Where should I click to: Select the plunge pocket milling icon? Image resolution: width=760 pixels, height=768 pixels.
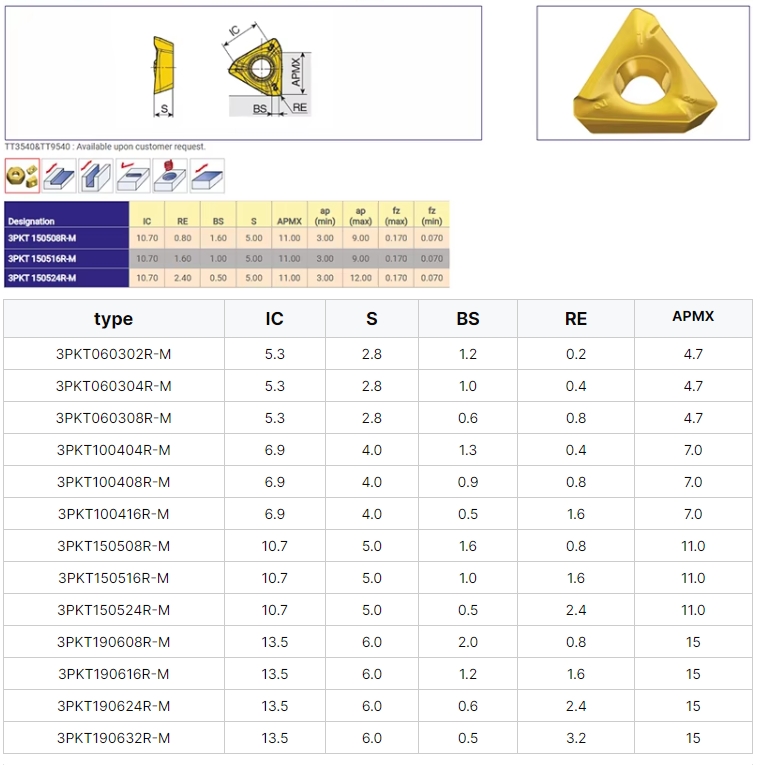(170, 176)
